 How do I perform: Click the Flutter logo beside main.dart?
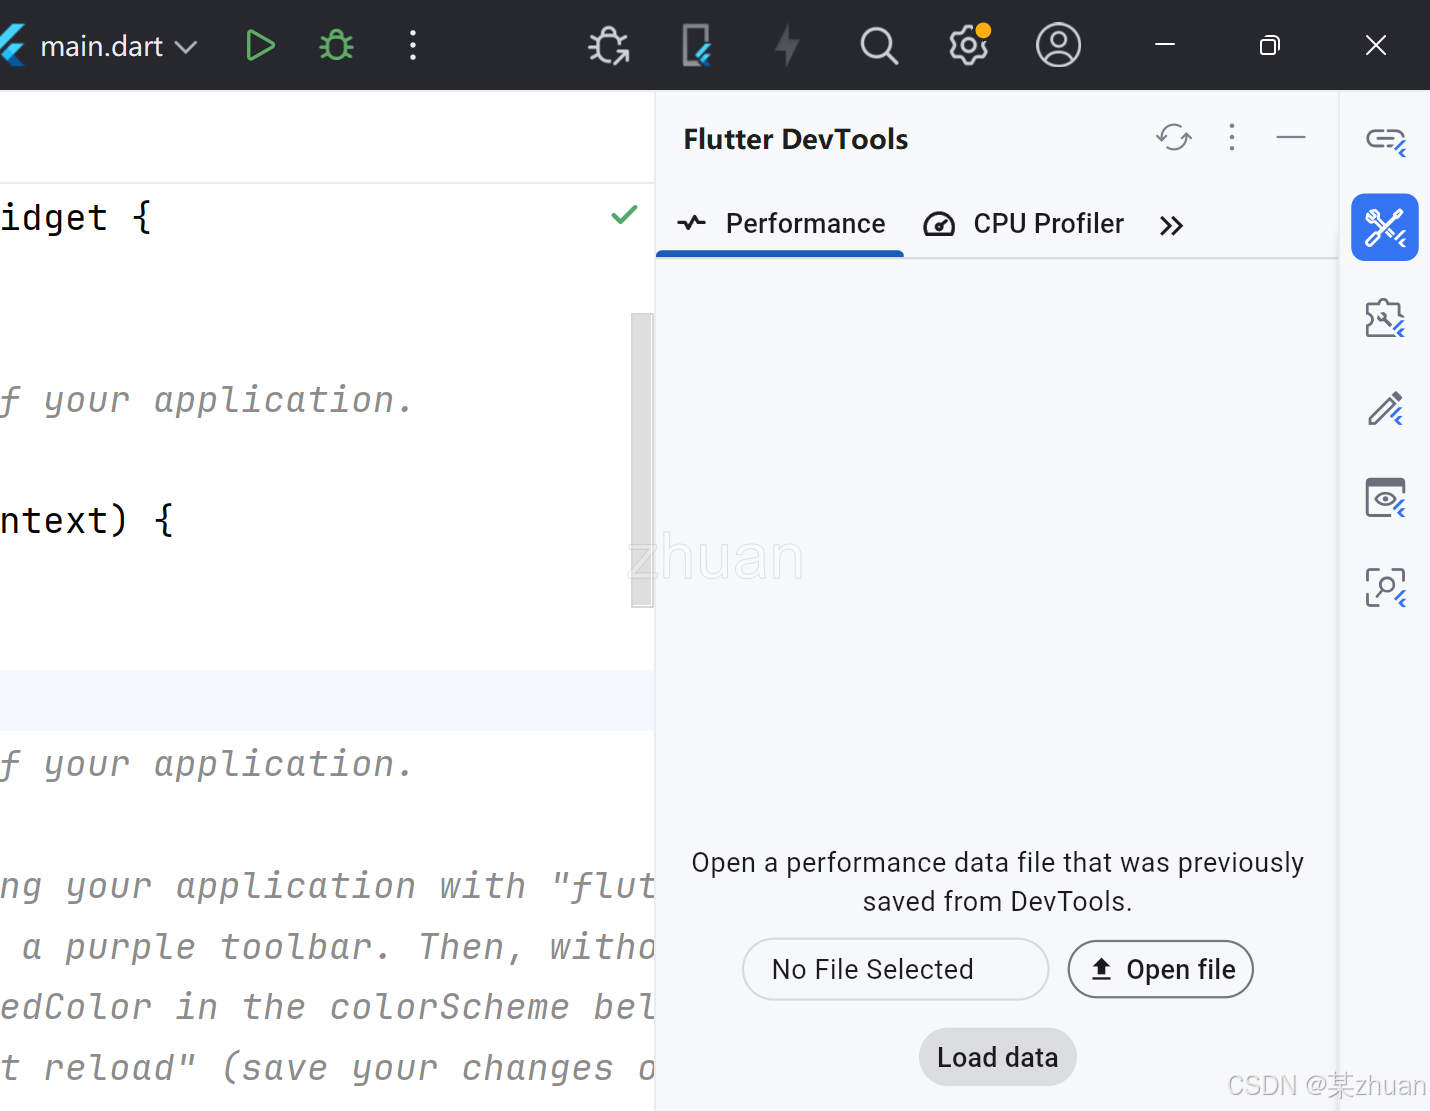(11, 46)
